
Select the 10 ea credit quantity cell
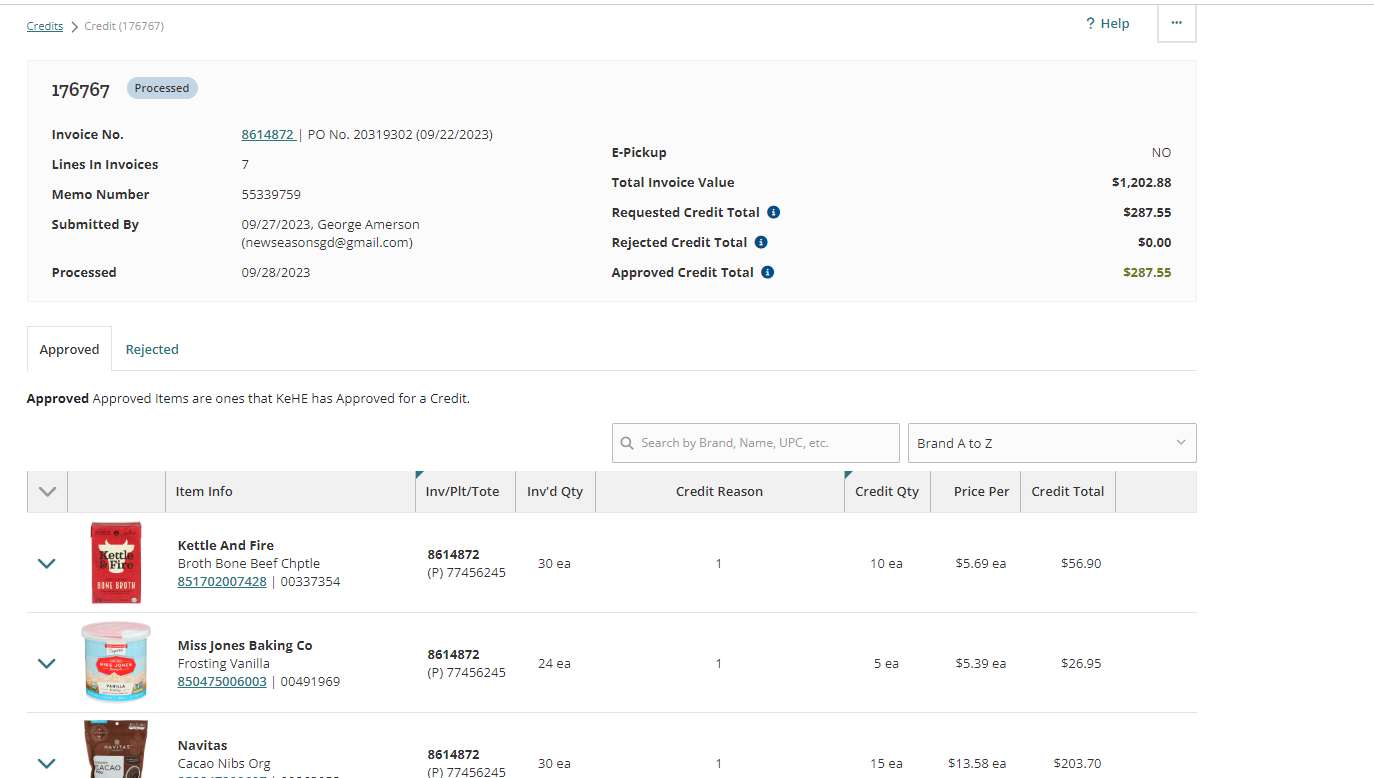click(x=886, y=563)
